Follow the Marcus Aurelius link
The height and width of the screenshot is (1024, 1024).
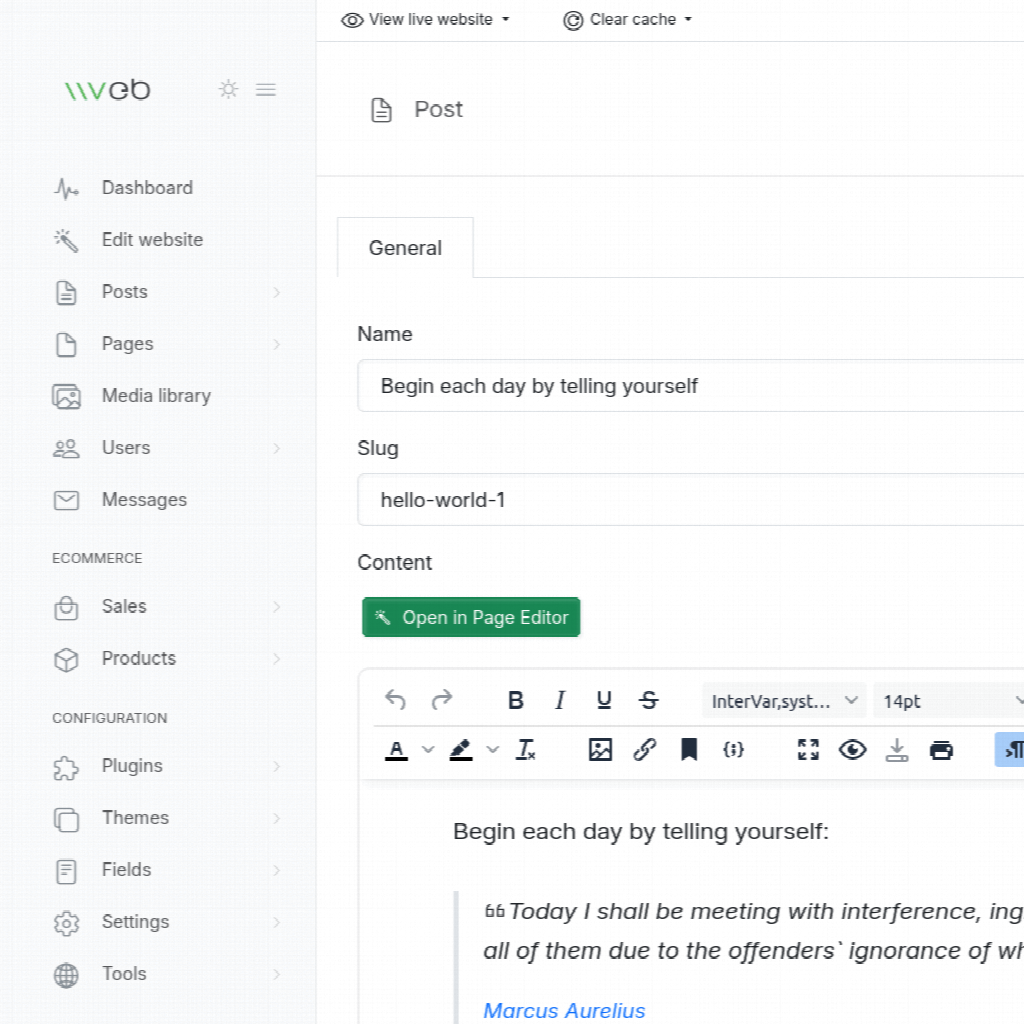click(x=564, y=1010)
